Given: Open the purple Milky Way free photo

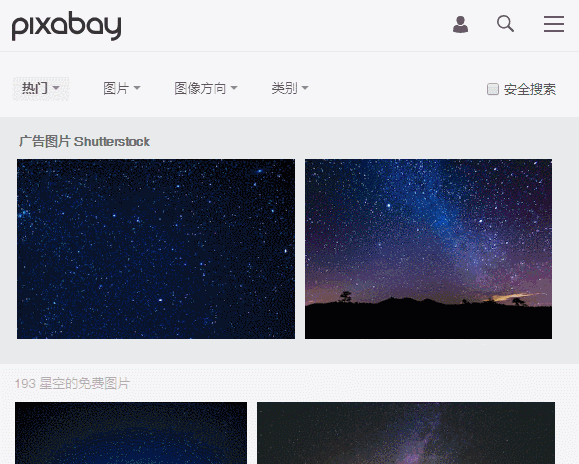Looking at the screenshot, I should click(406, 433).
